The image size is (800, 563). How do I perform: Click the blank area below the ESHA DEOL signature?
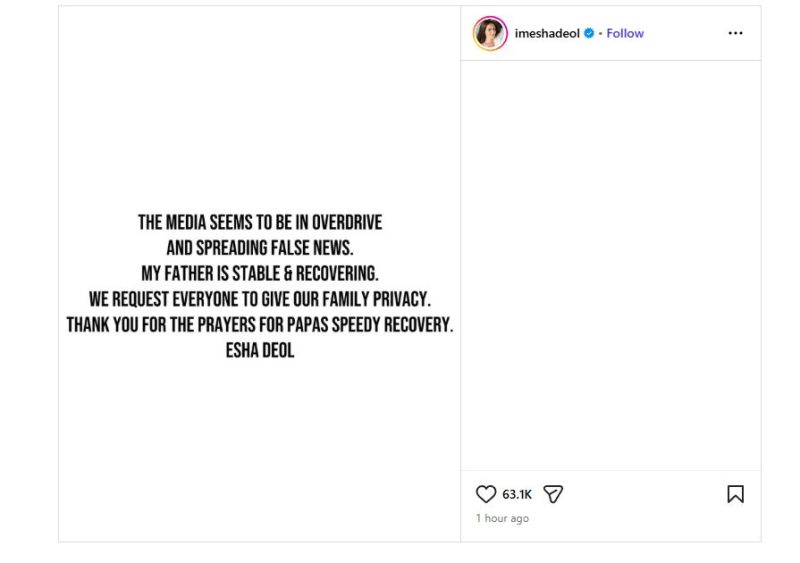point(259,450)
